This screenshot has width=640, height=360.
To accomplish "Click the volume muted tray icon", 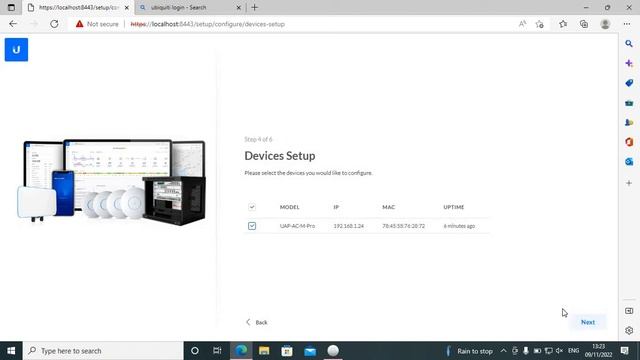I will (560, 351).
